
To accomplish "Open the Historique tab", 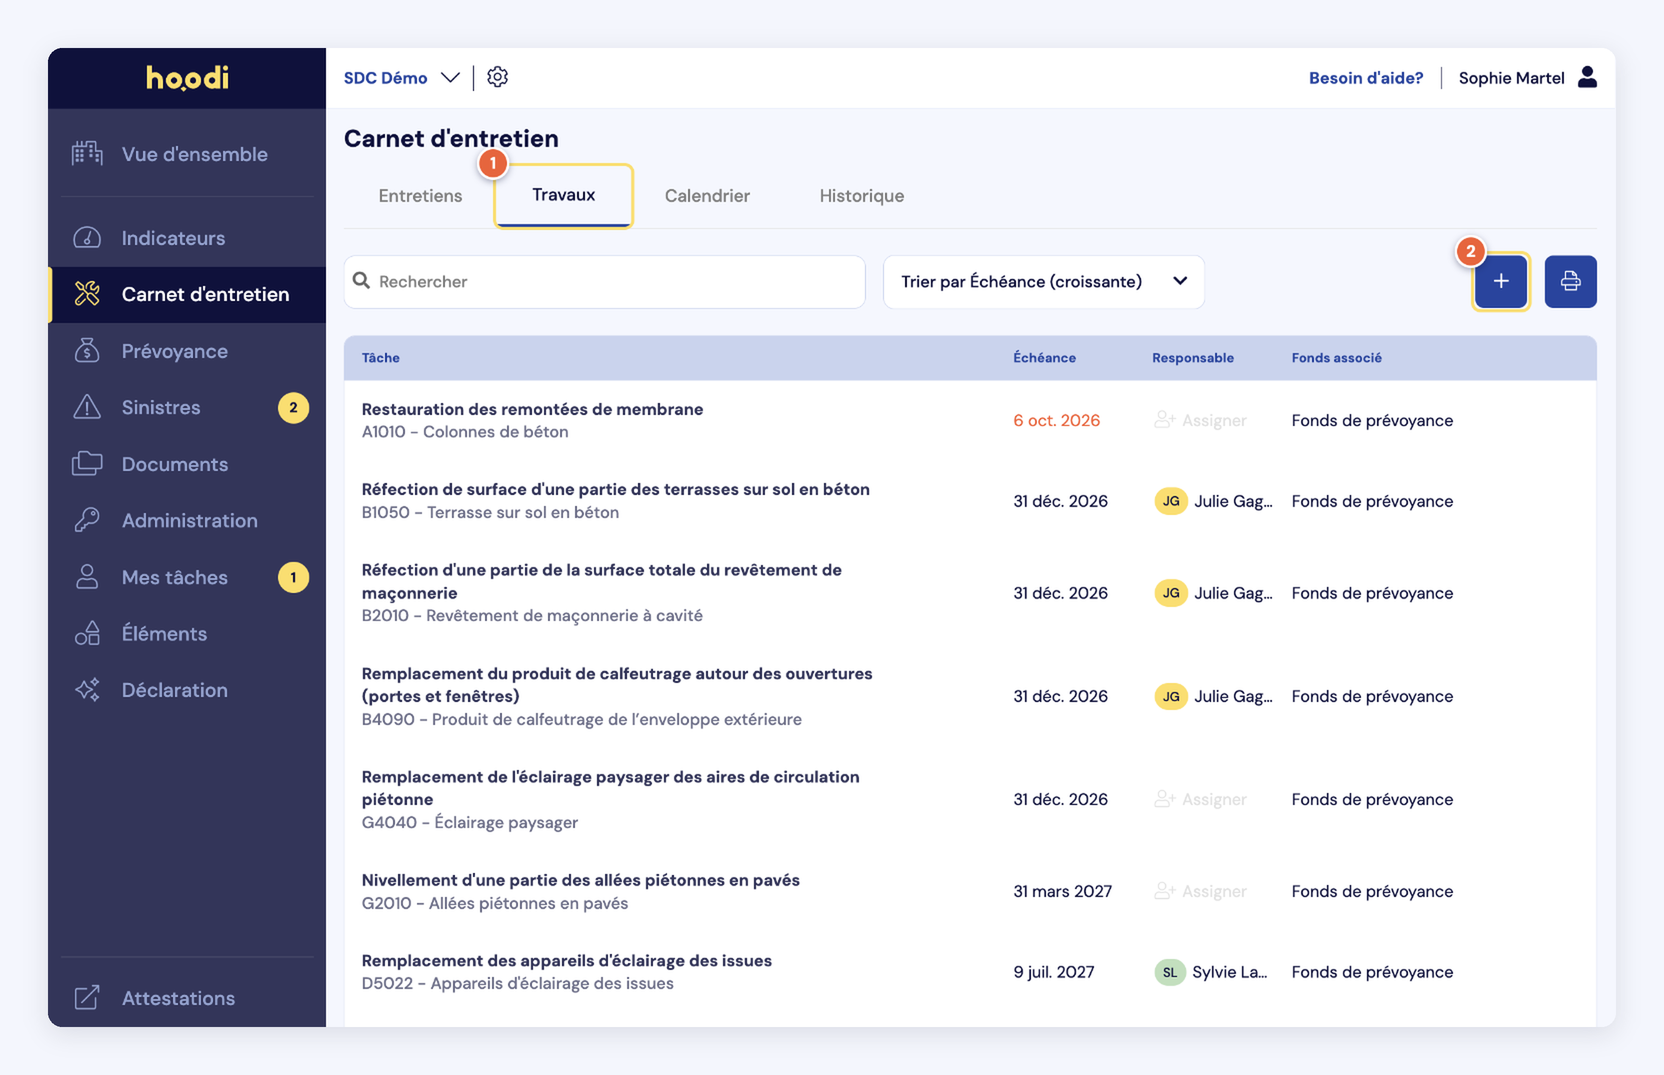I will click(861, 196).
